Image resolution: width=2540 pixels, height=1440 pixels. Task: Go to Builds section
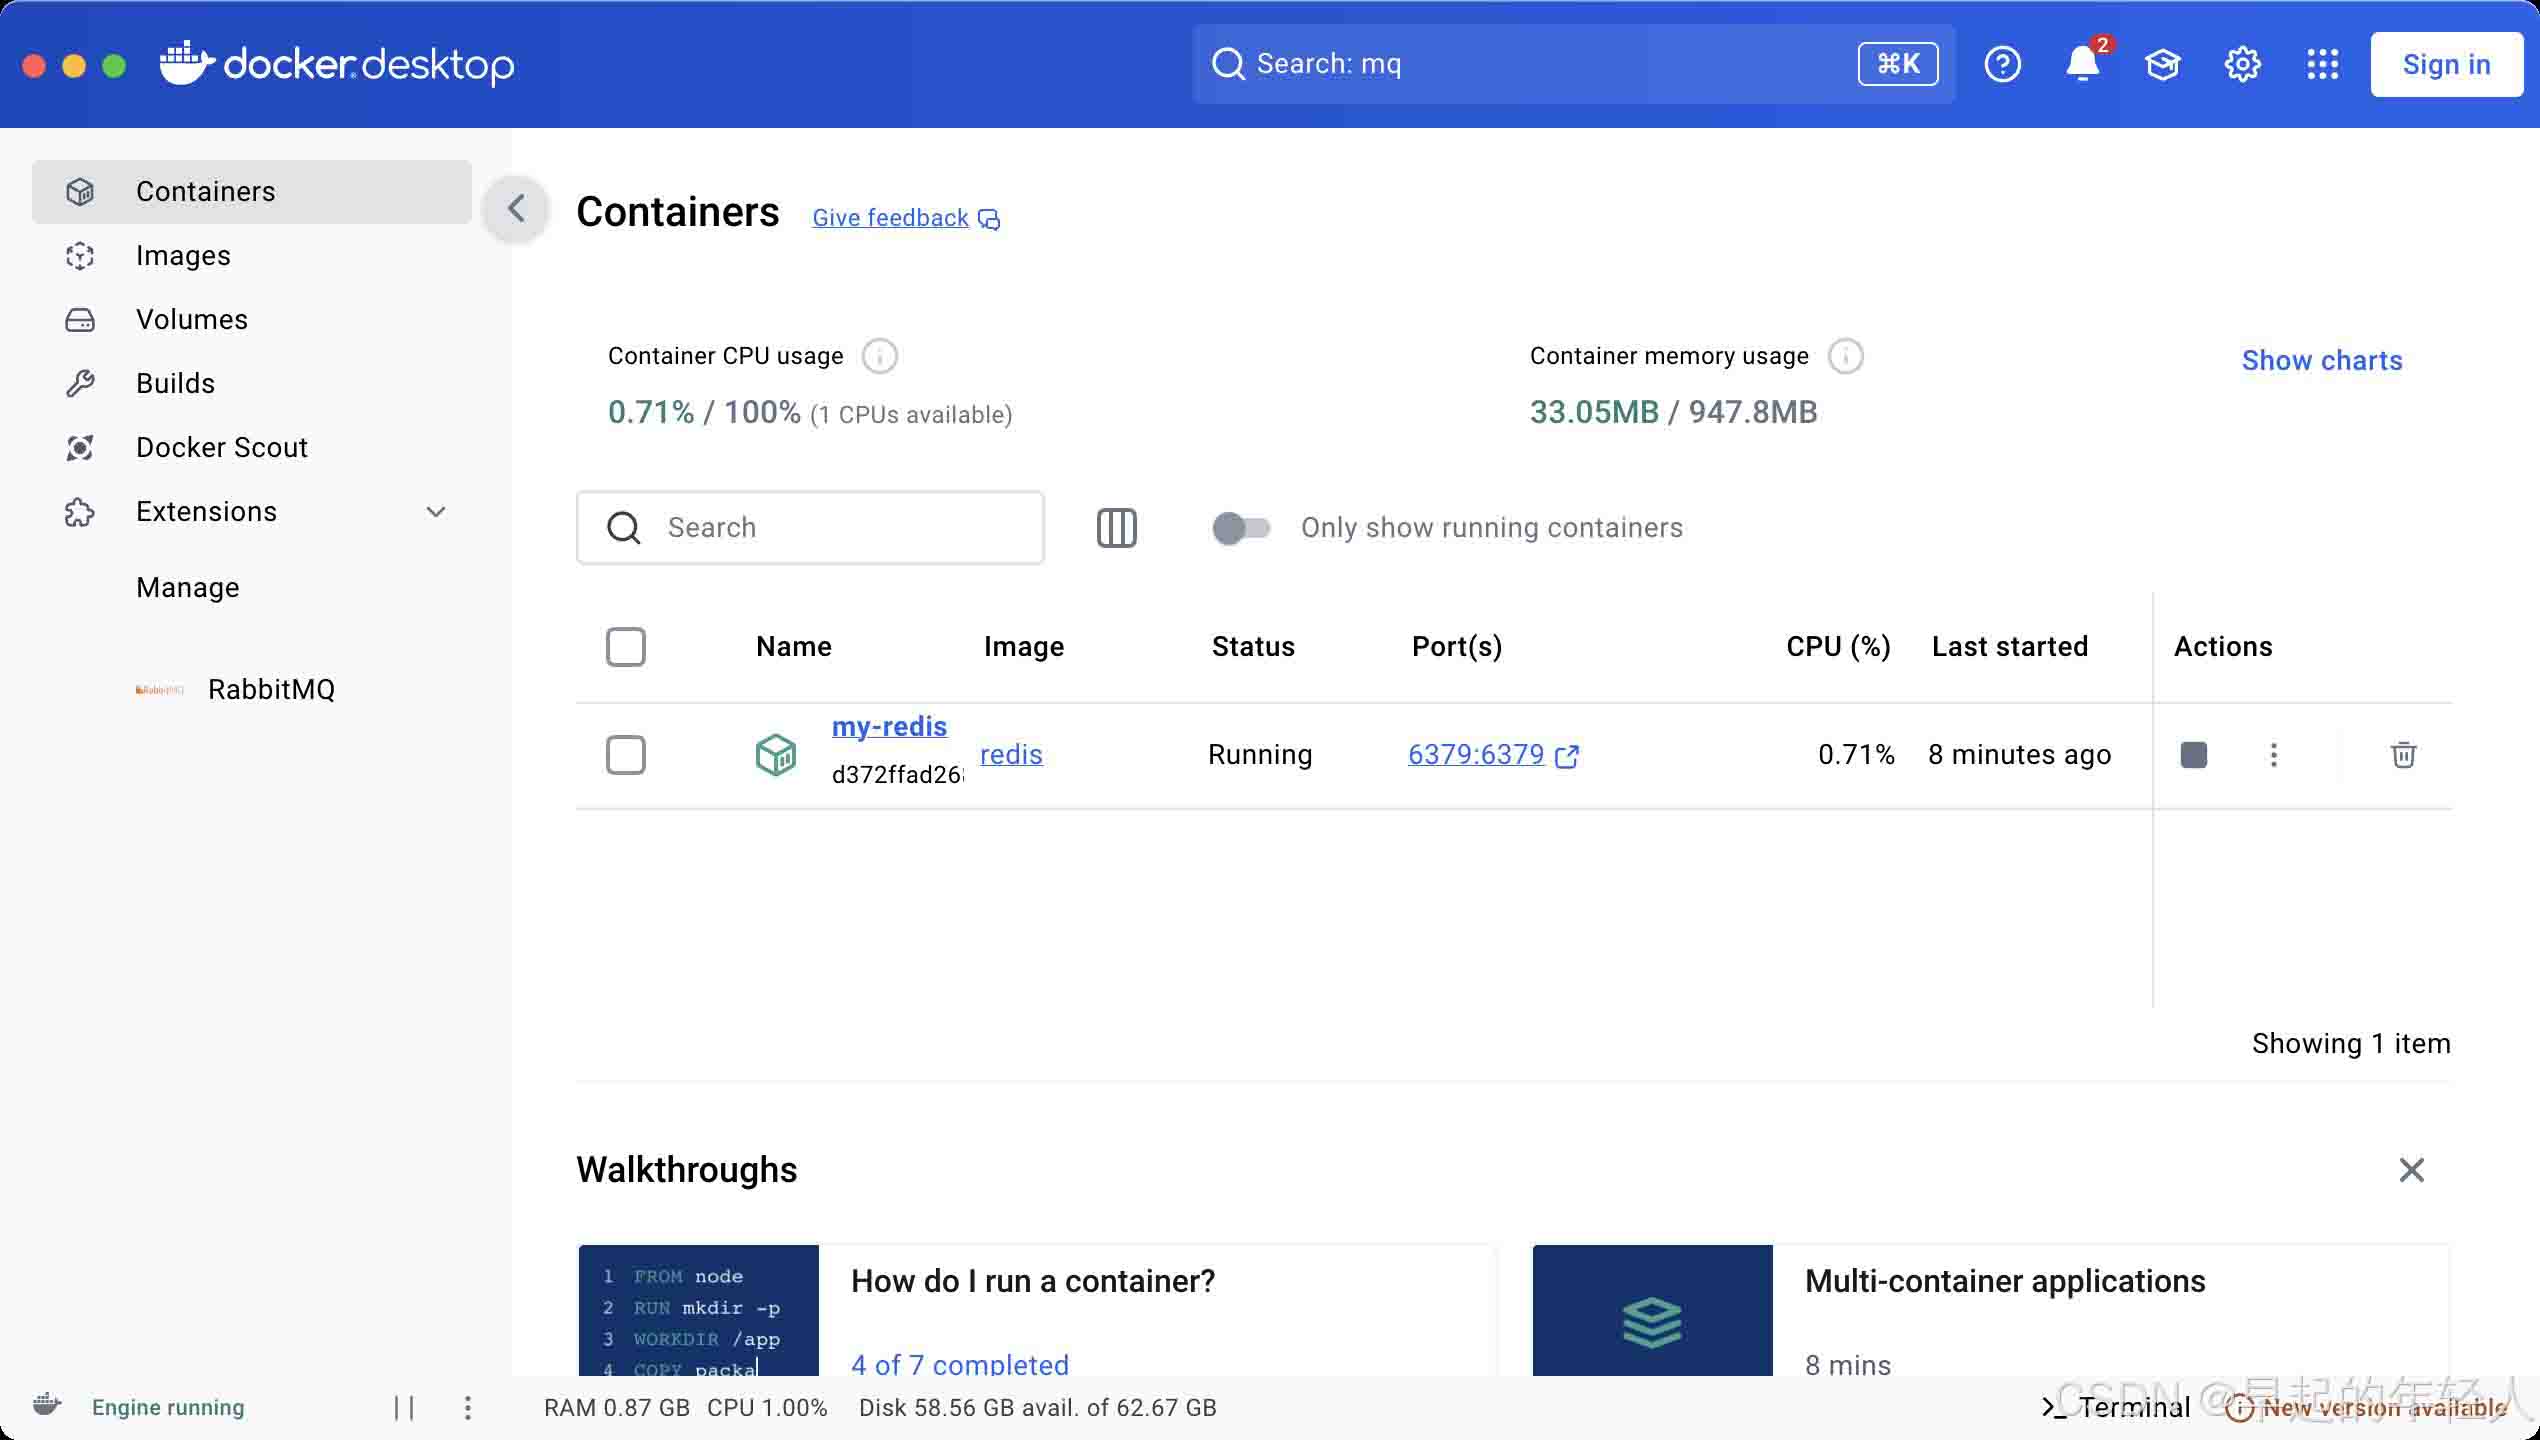coord(252,383)
